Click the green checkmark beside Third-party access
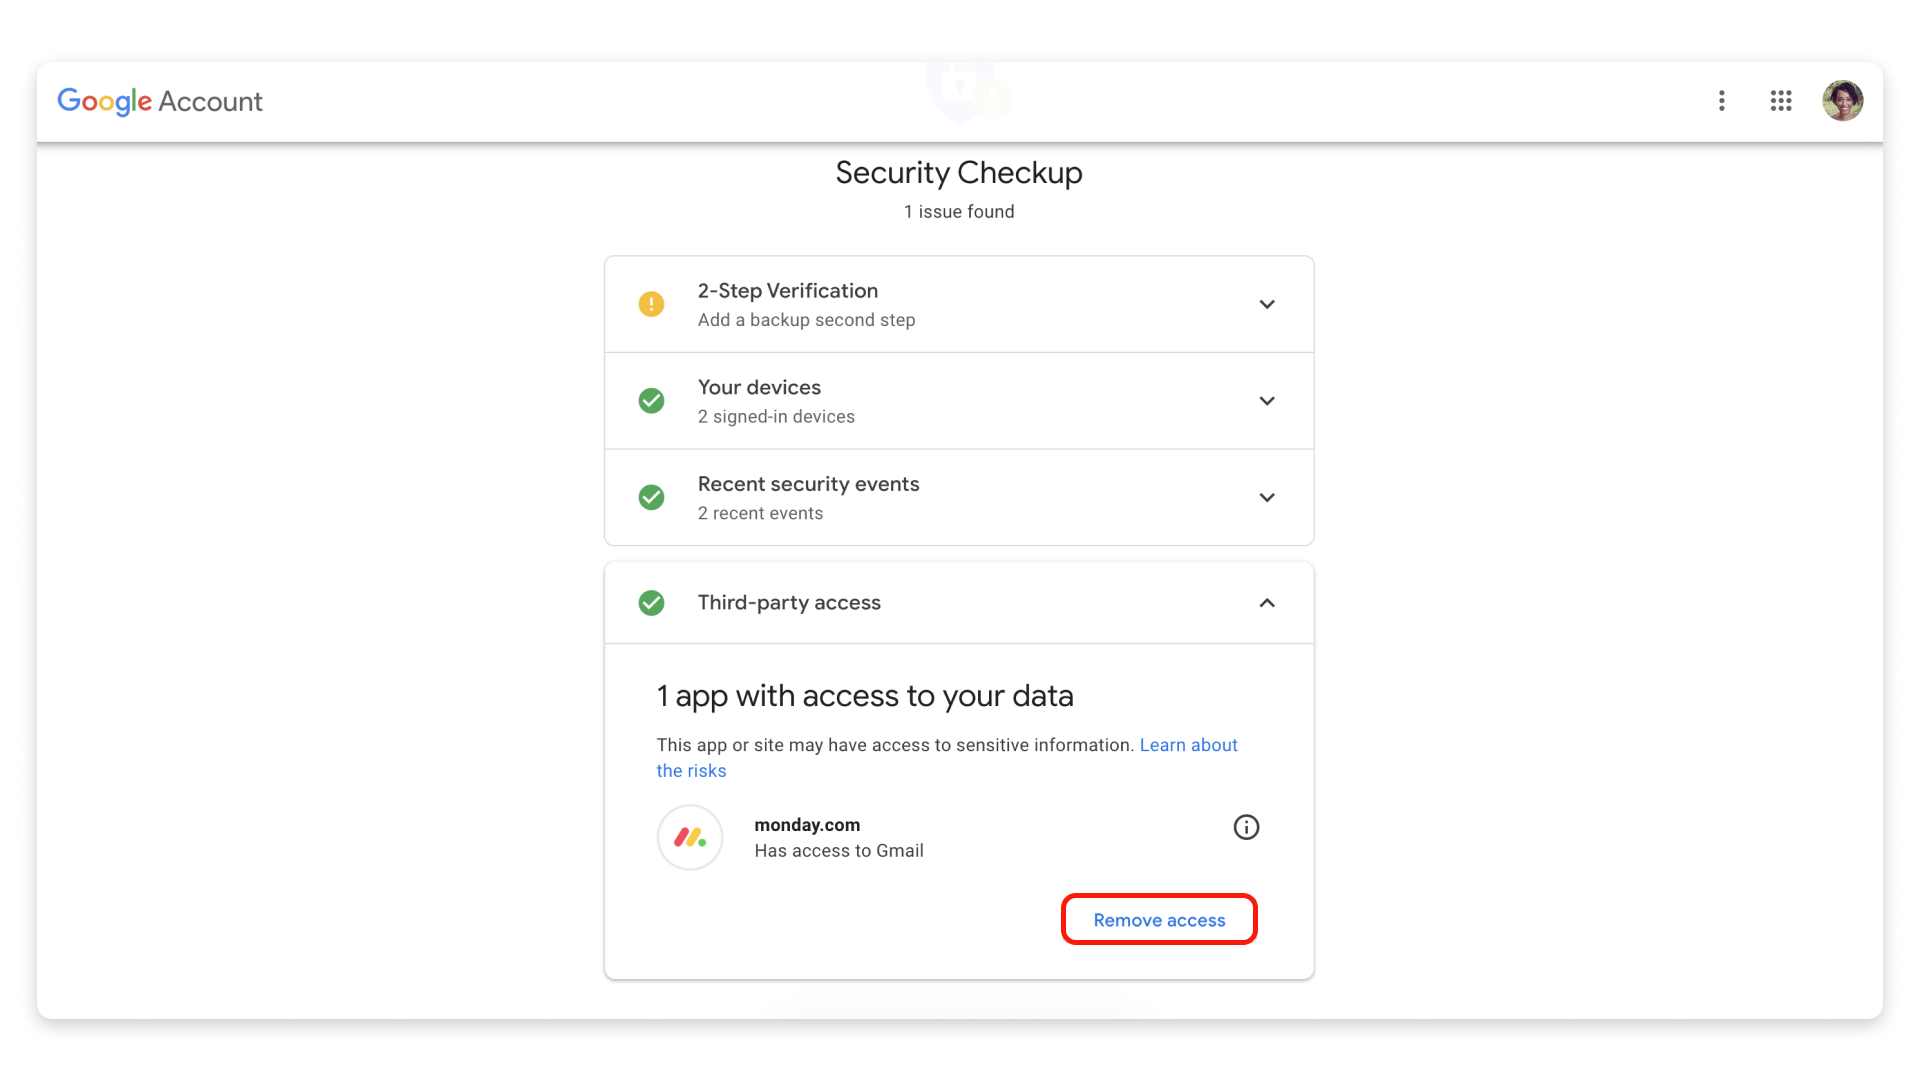This screenshot has height=1080, width=1920. pyautogui.click(x=651, y=603)
